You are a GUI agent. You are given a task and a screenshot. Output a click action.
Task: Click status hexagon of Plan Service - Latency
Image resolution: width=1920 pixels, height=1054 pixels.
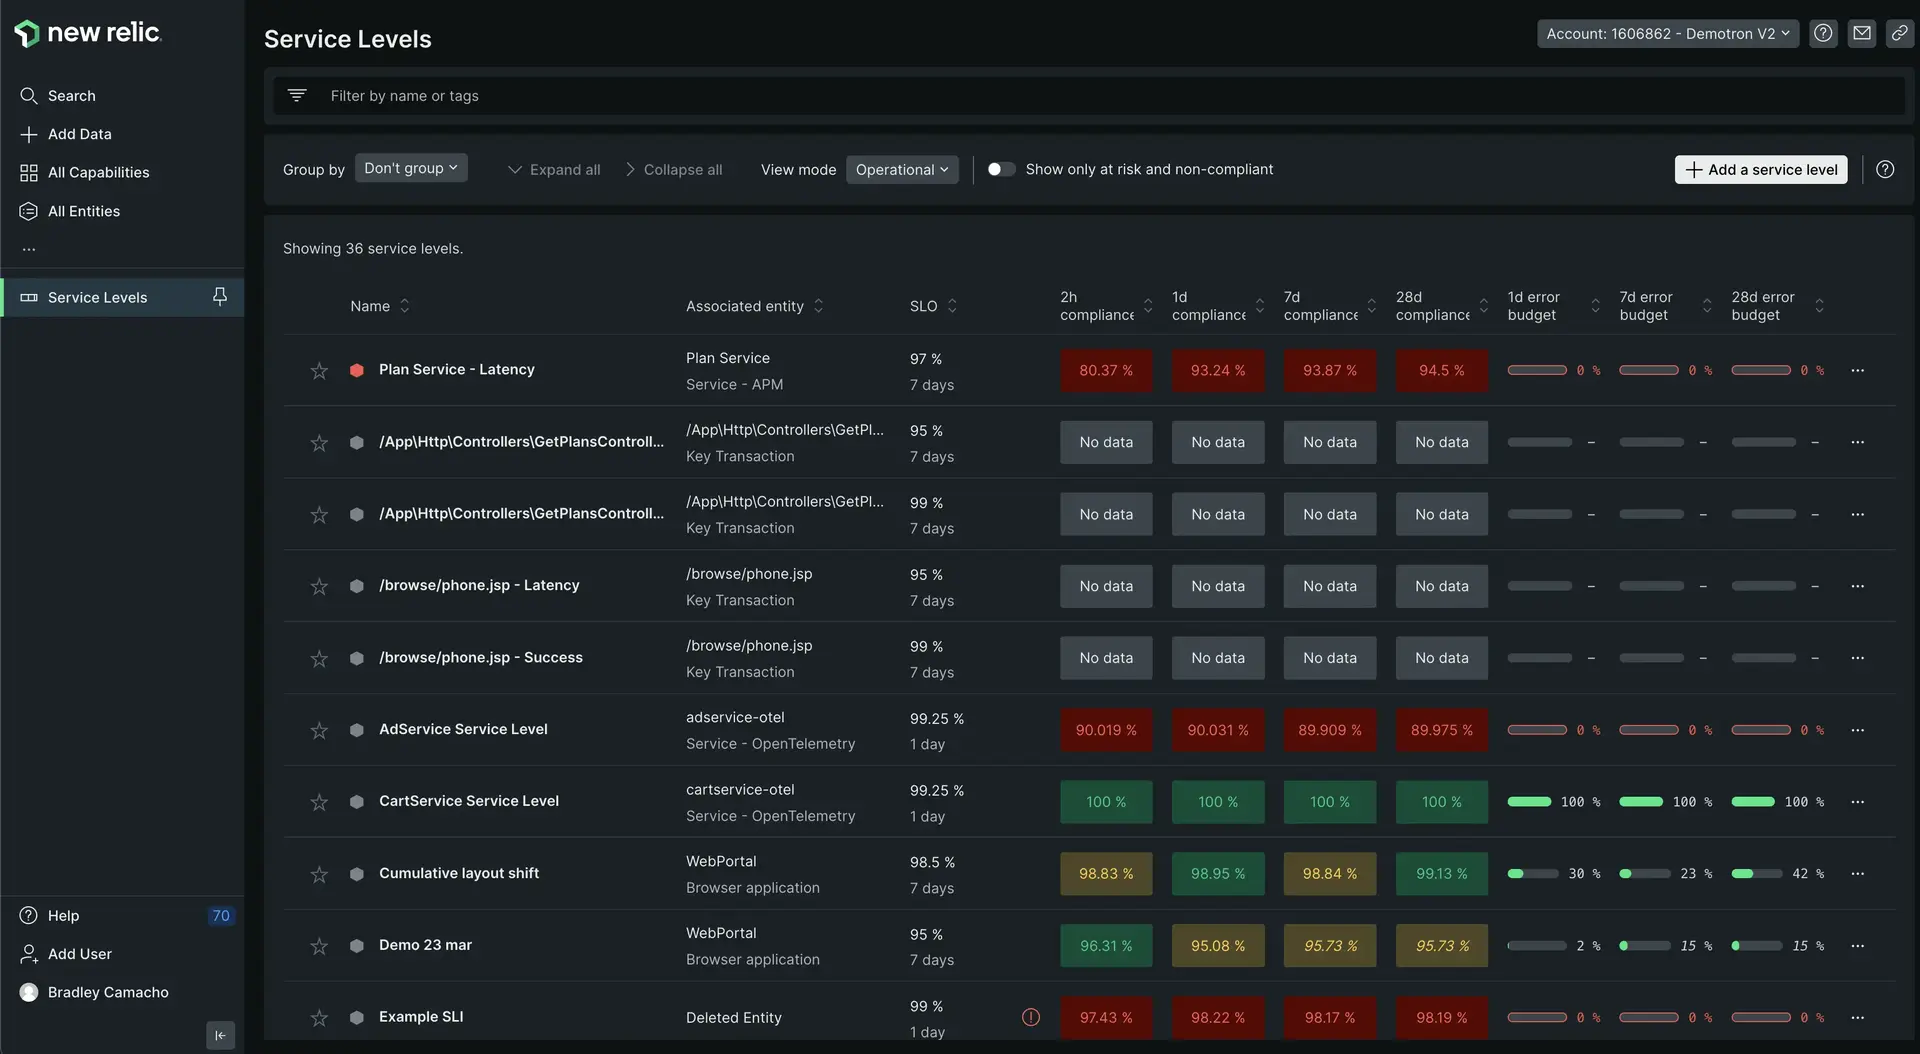click(x=356, y=370)
